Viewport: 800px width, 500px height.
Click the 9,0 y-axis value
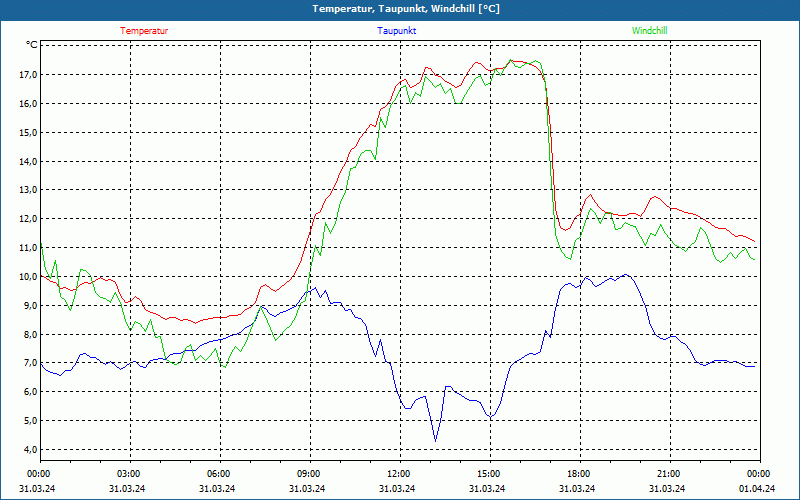click(x=31, y=305)
